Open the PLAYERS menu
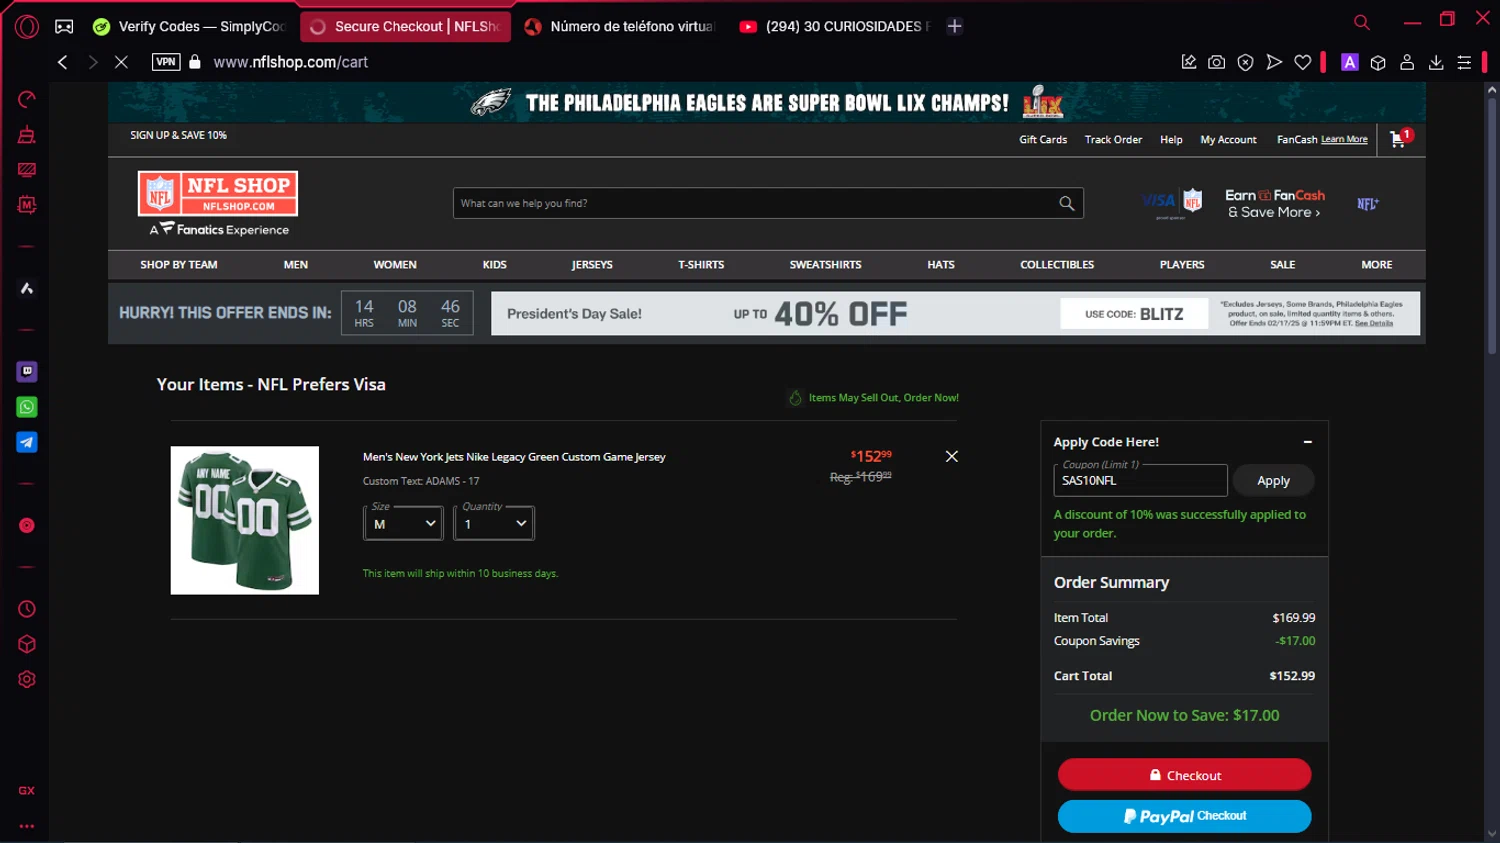Screen dimensions: 1500x843 pyautogui.click(x=1182, y=265)
